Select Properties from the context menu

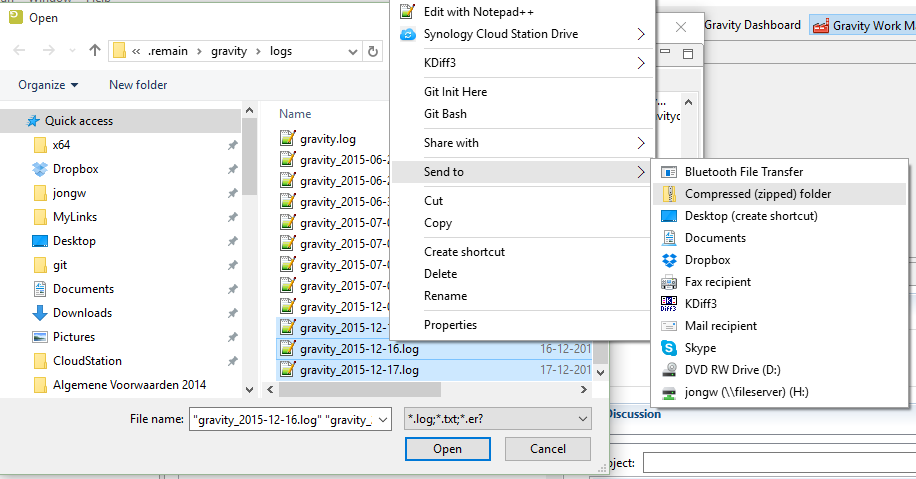pos(450,325)
